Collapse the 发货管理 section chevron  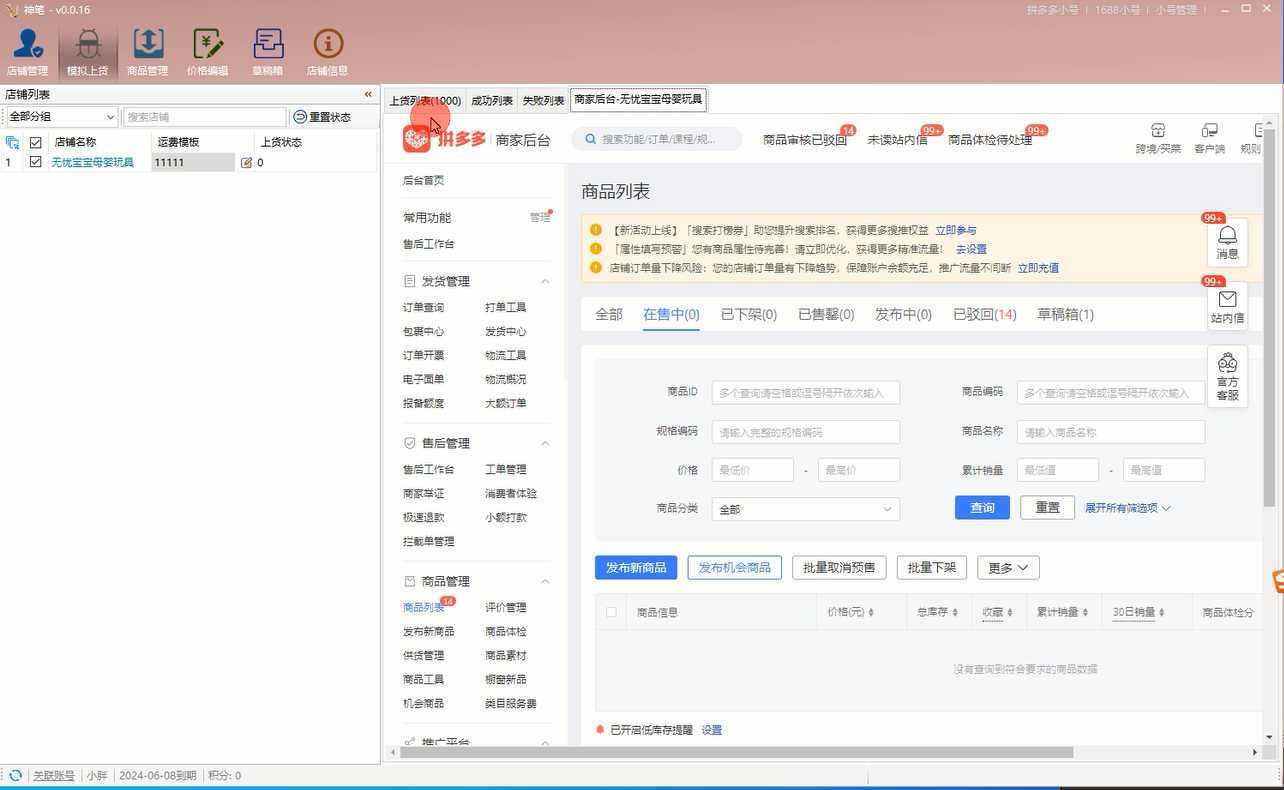click(x=545, y=281)
